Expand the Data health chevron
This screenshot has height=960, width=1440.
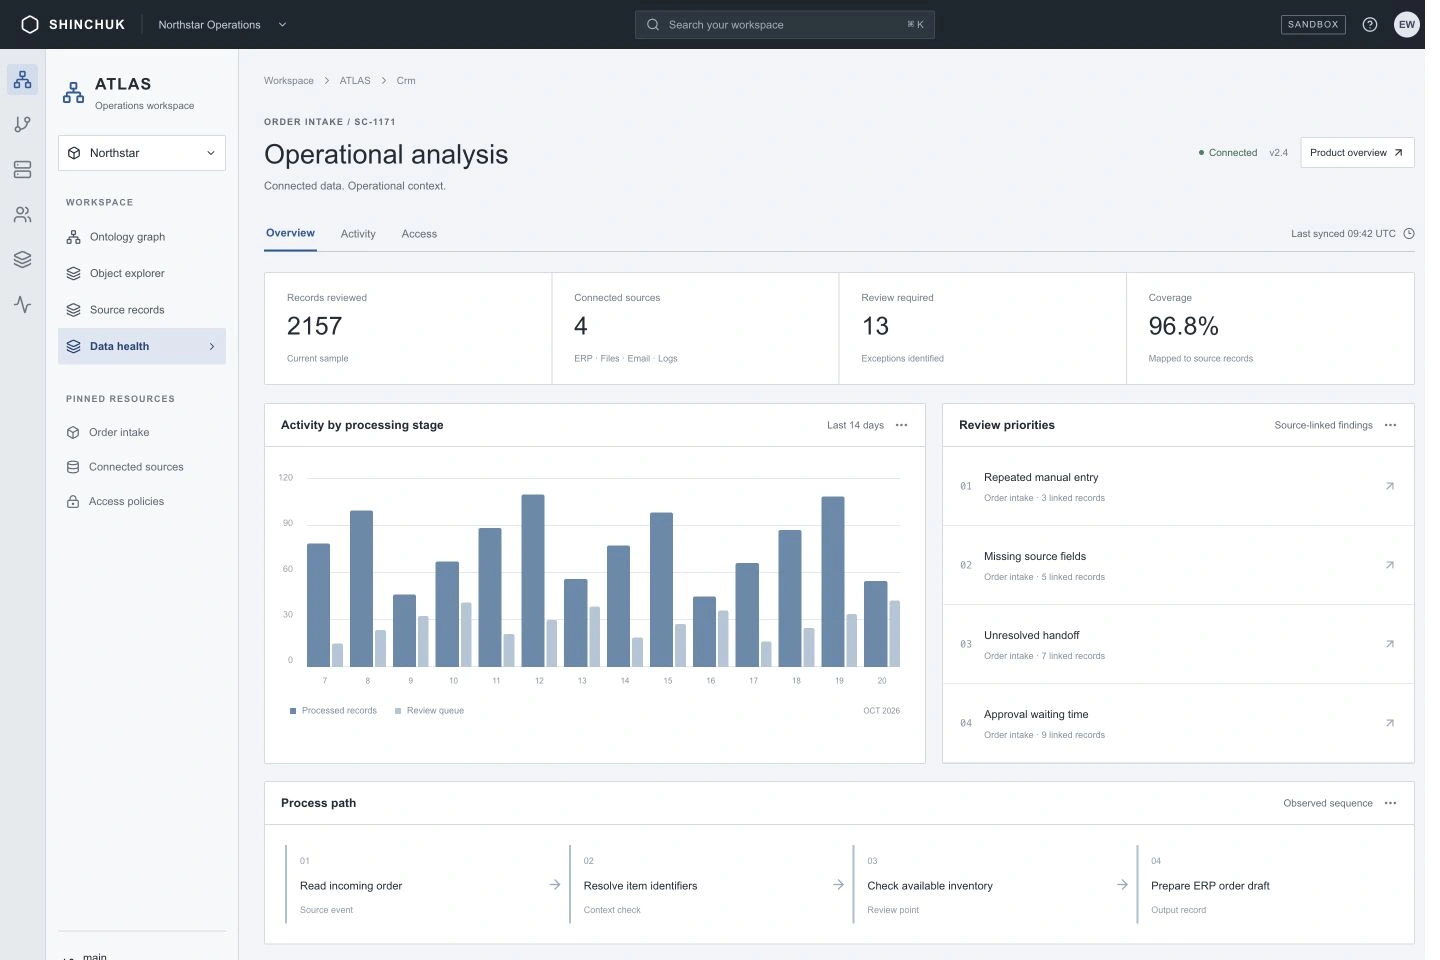coord(211,346)
